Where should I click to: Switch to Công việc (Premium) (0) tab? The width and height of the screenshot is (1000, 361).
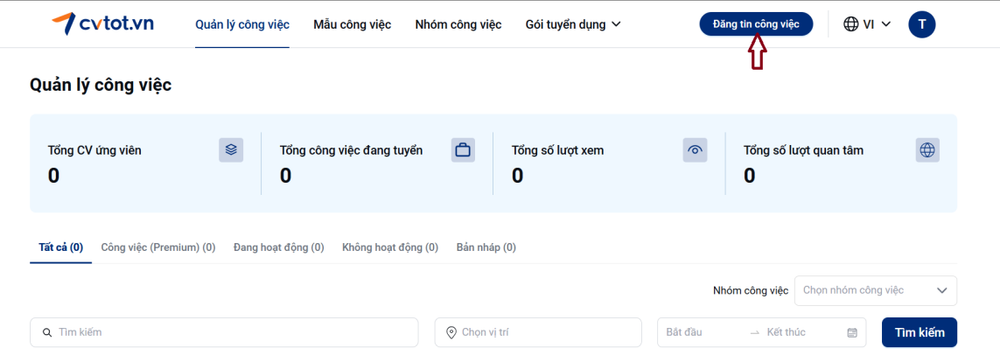point(158,247)
